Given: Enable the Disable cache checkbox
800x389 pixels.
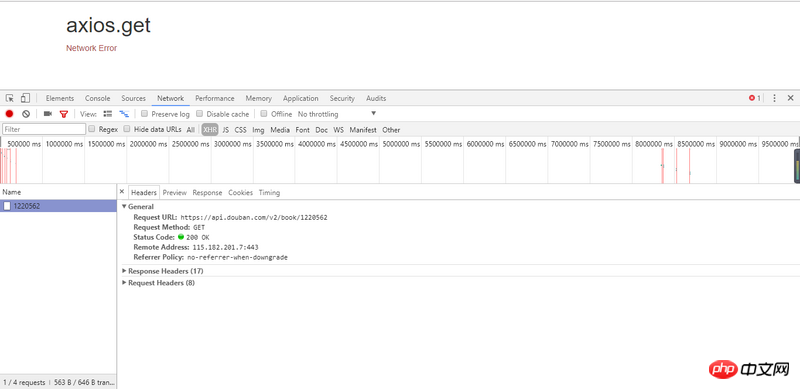Looking at the screenshot, I should [200, 114].
